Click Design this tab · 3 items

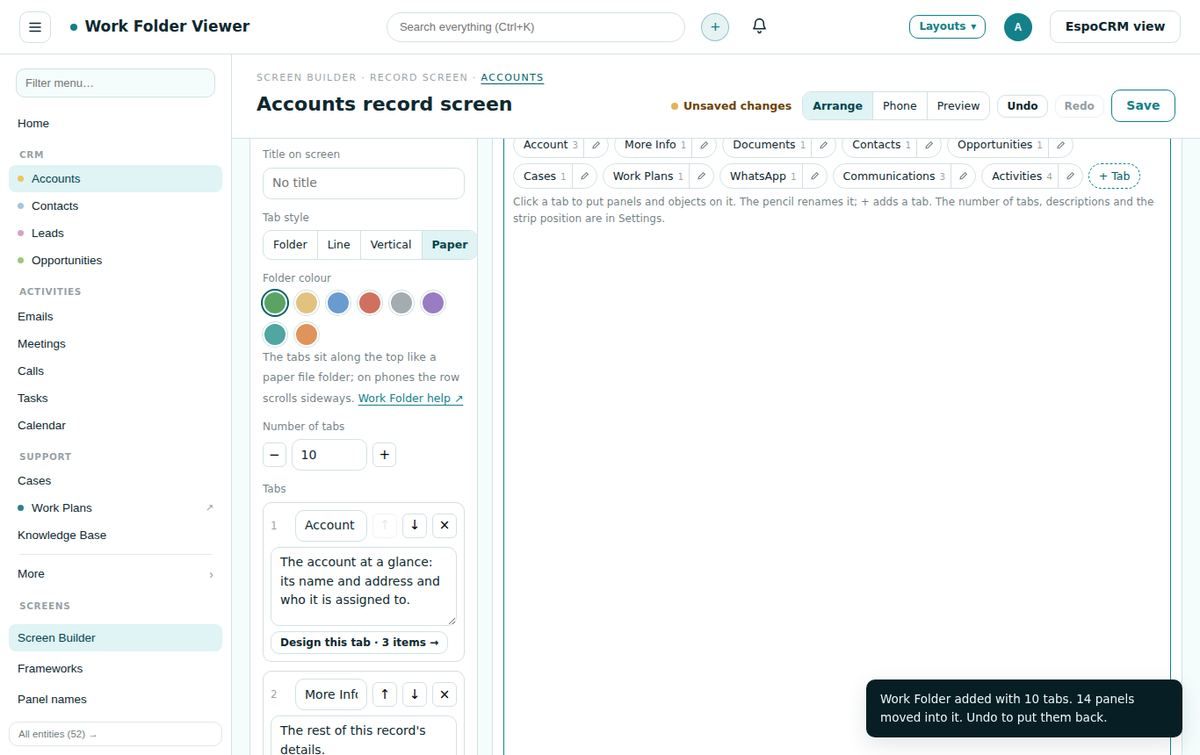[x=359, y=642]
